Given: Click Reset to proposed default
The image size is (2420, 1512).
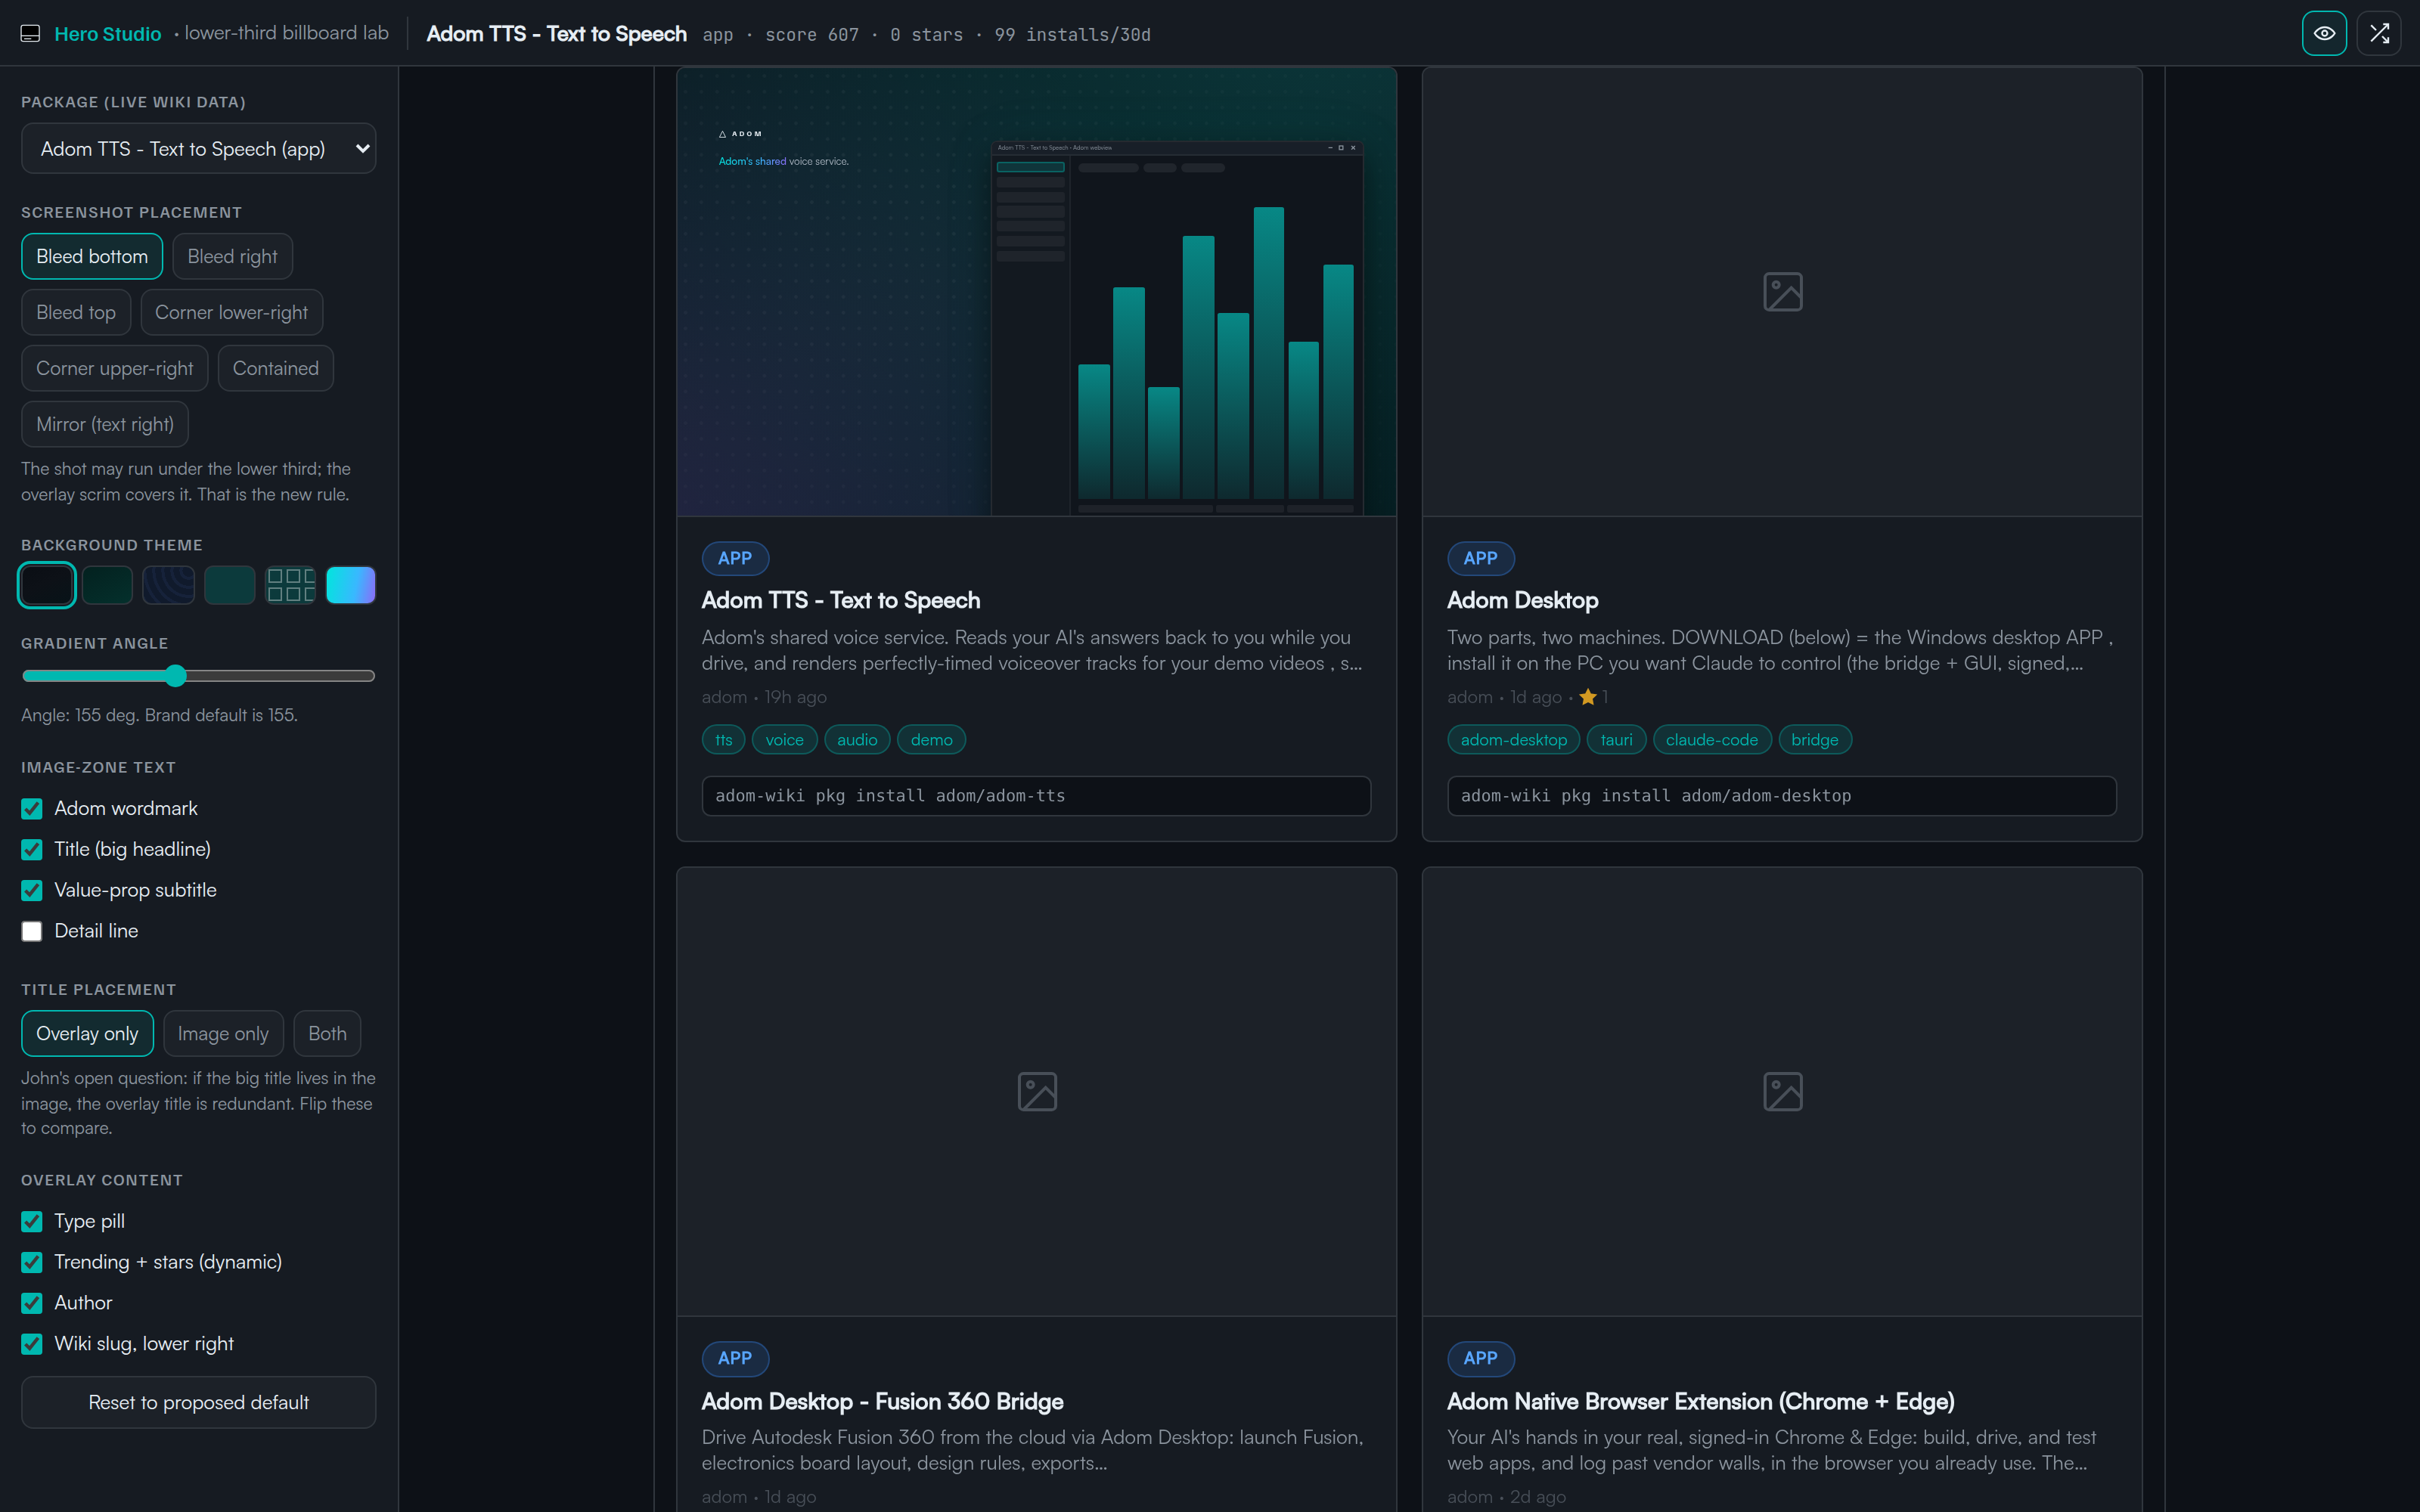Looking at the screenshot, I should point(198,1403).
